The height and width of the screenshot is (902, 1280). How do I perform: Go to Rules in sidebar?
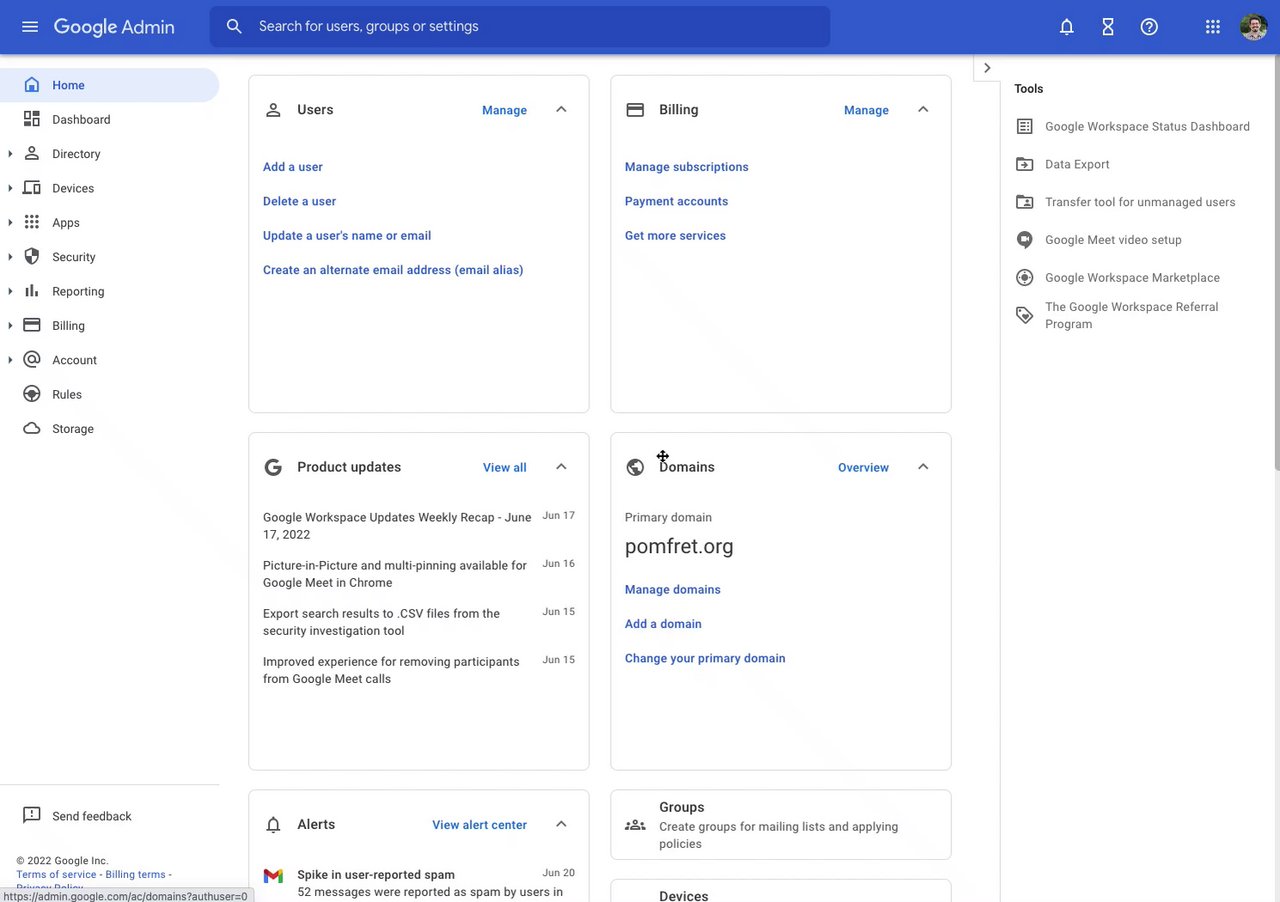click(x=67, y=395)
